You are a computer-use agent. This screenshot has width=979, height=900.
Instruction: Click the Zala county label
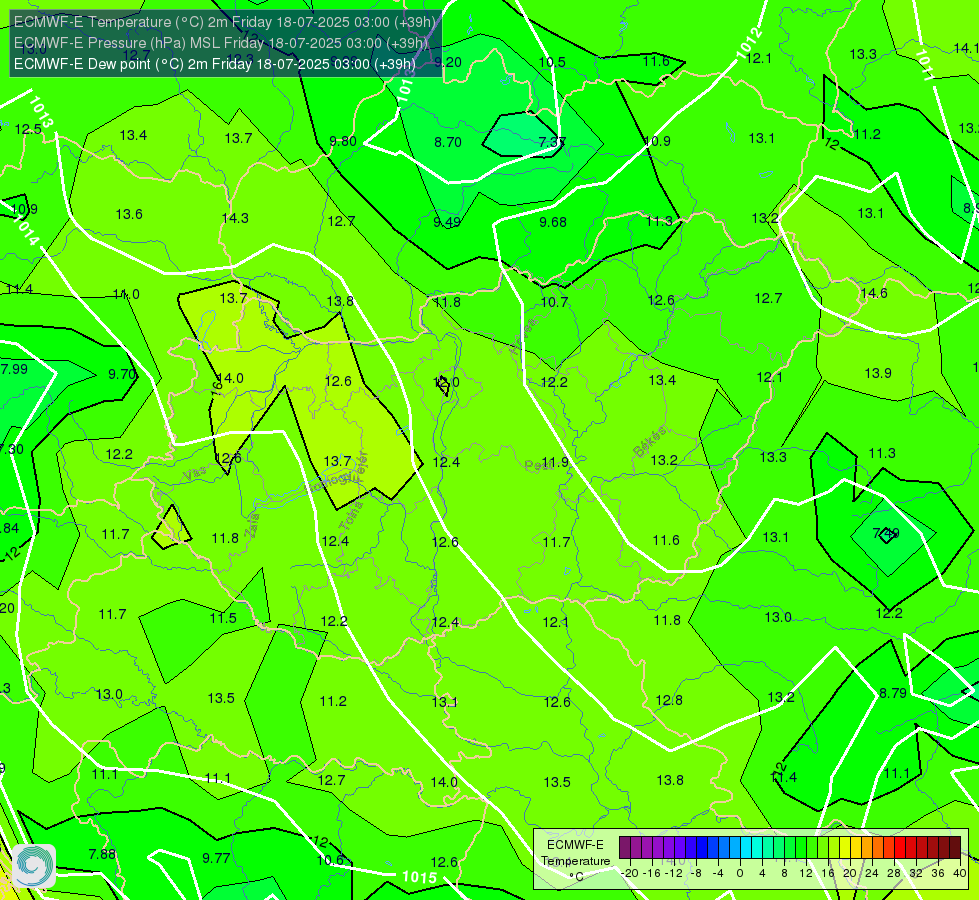point(252,525)
